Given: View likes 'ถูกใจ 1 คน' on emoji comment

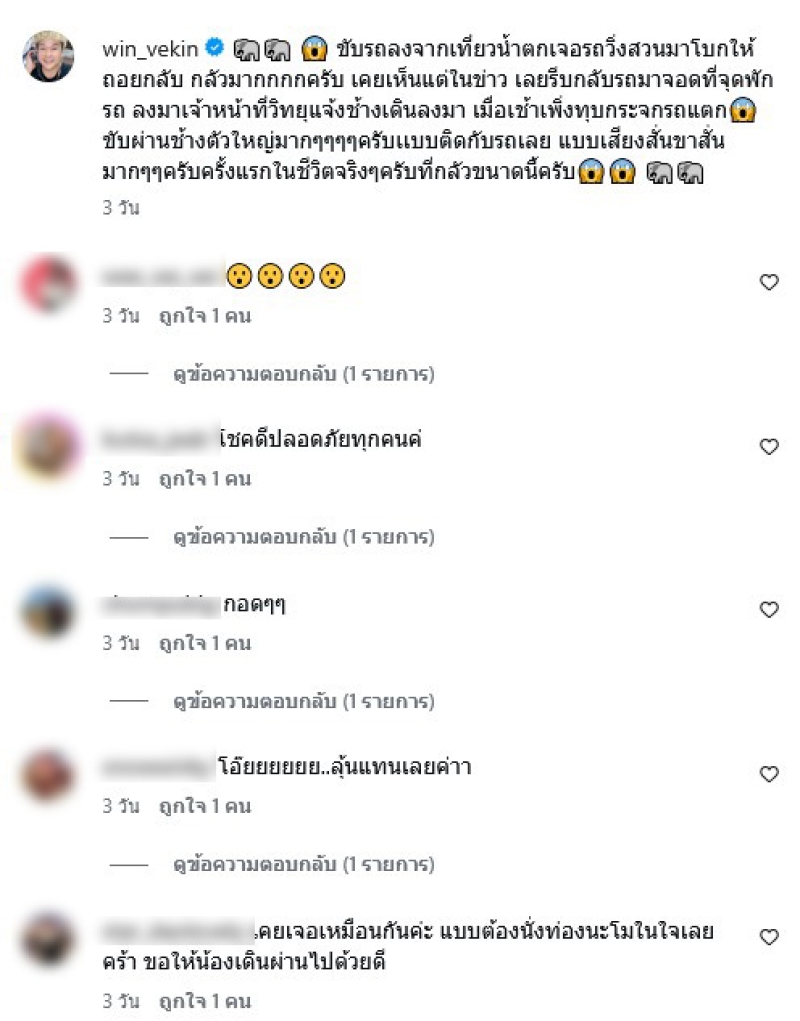Looking at the screenshot, I should tap(205, 316).
